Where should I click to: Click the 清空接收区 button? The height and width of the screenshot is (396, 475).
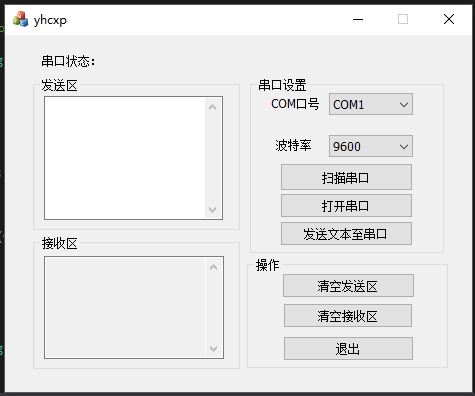pyautogui.click(x=348, y=315)
